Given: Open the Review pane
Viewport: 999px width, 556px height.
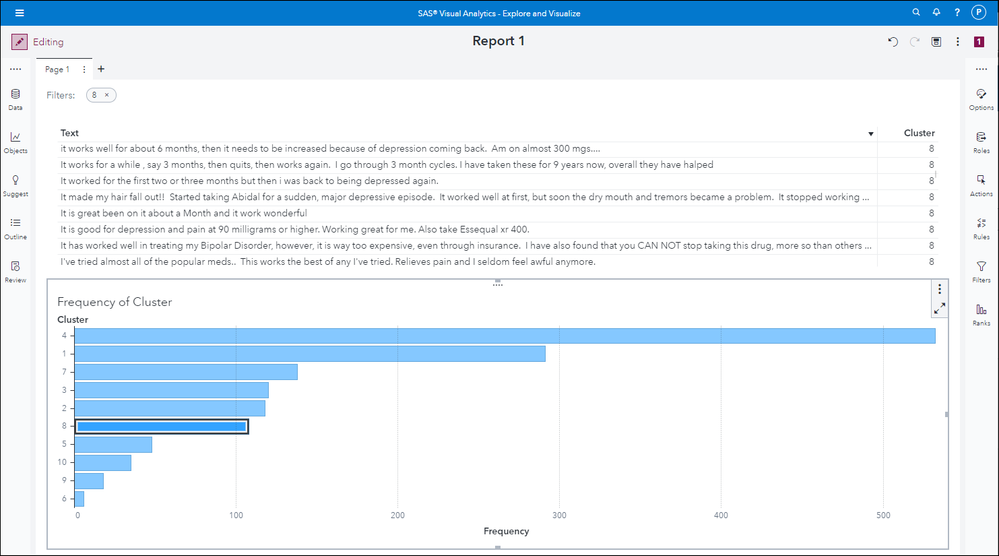Looking at the screenshot, I should click(15, 272).
